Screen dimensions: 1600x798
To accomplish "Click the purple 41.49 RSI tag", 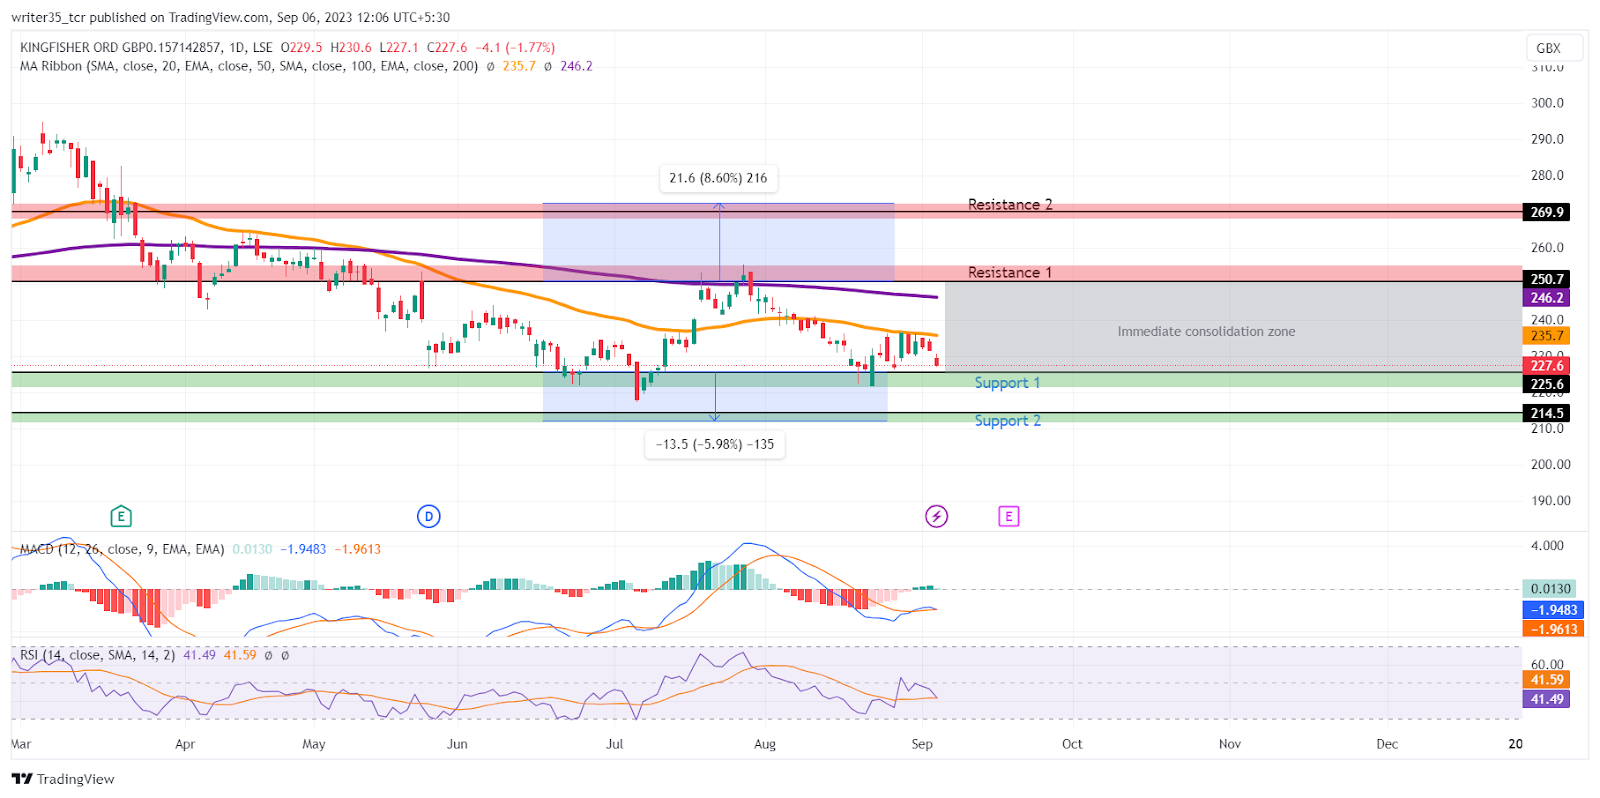I will pos(1546,699).
